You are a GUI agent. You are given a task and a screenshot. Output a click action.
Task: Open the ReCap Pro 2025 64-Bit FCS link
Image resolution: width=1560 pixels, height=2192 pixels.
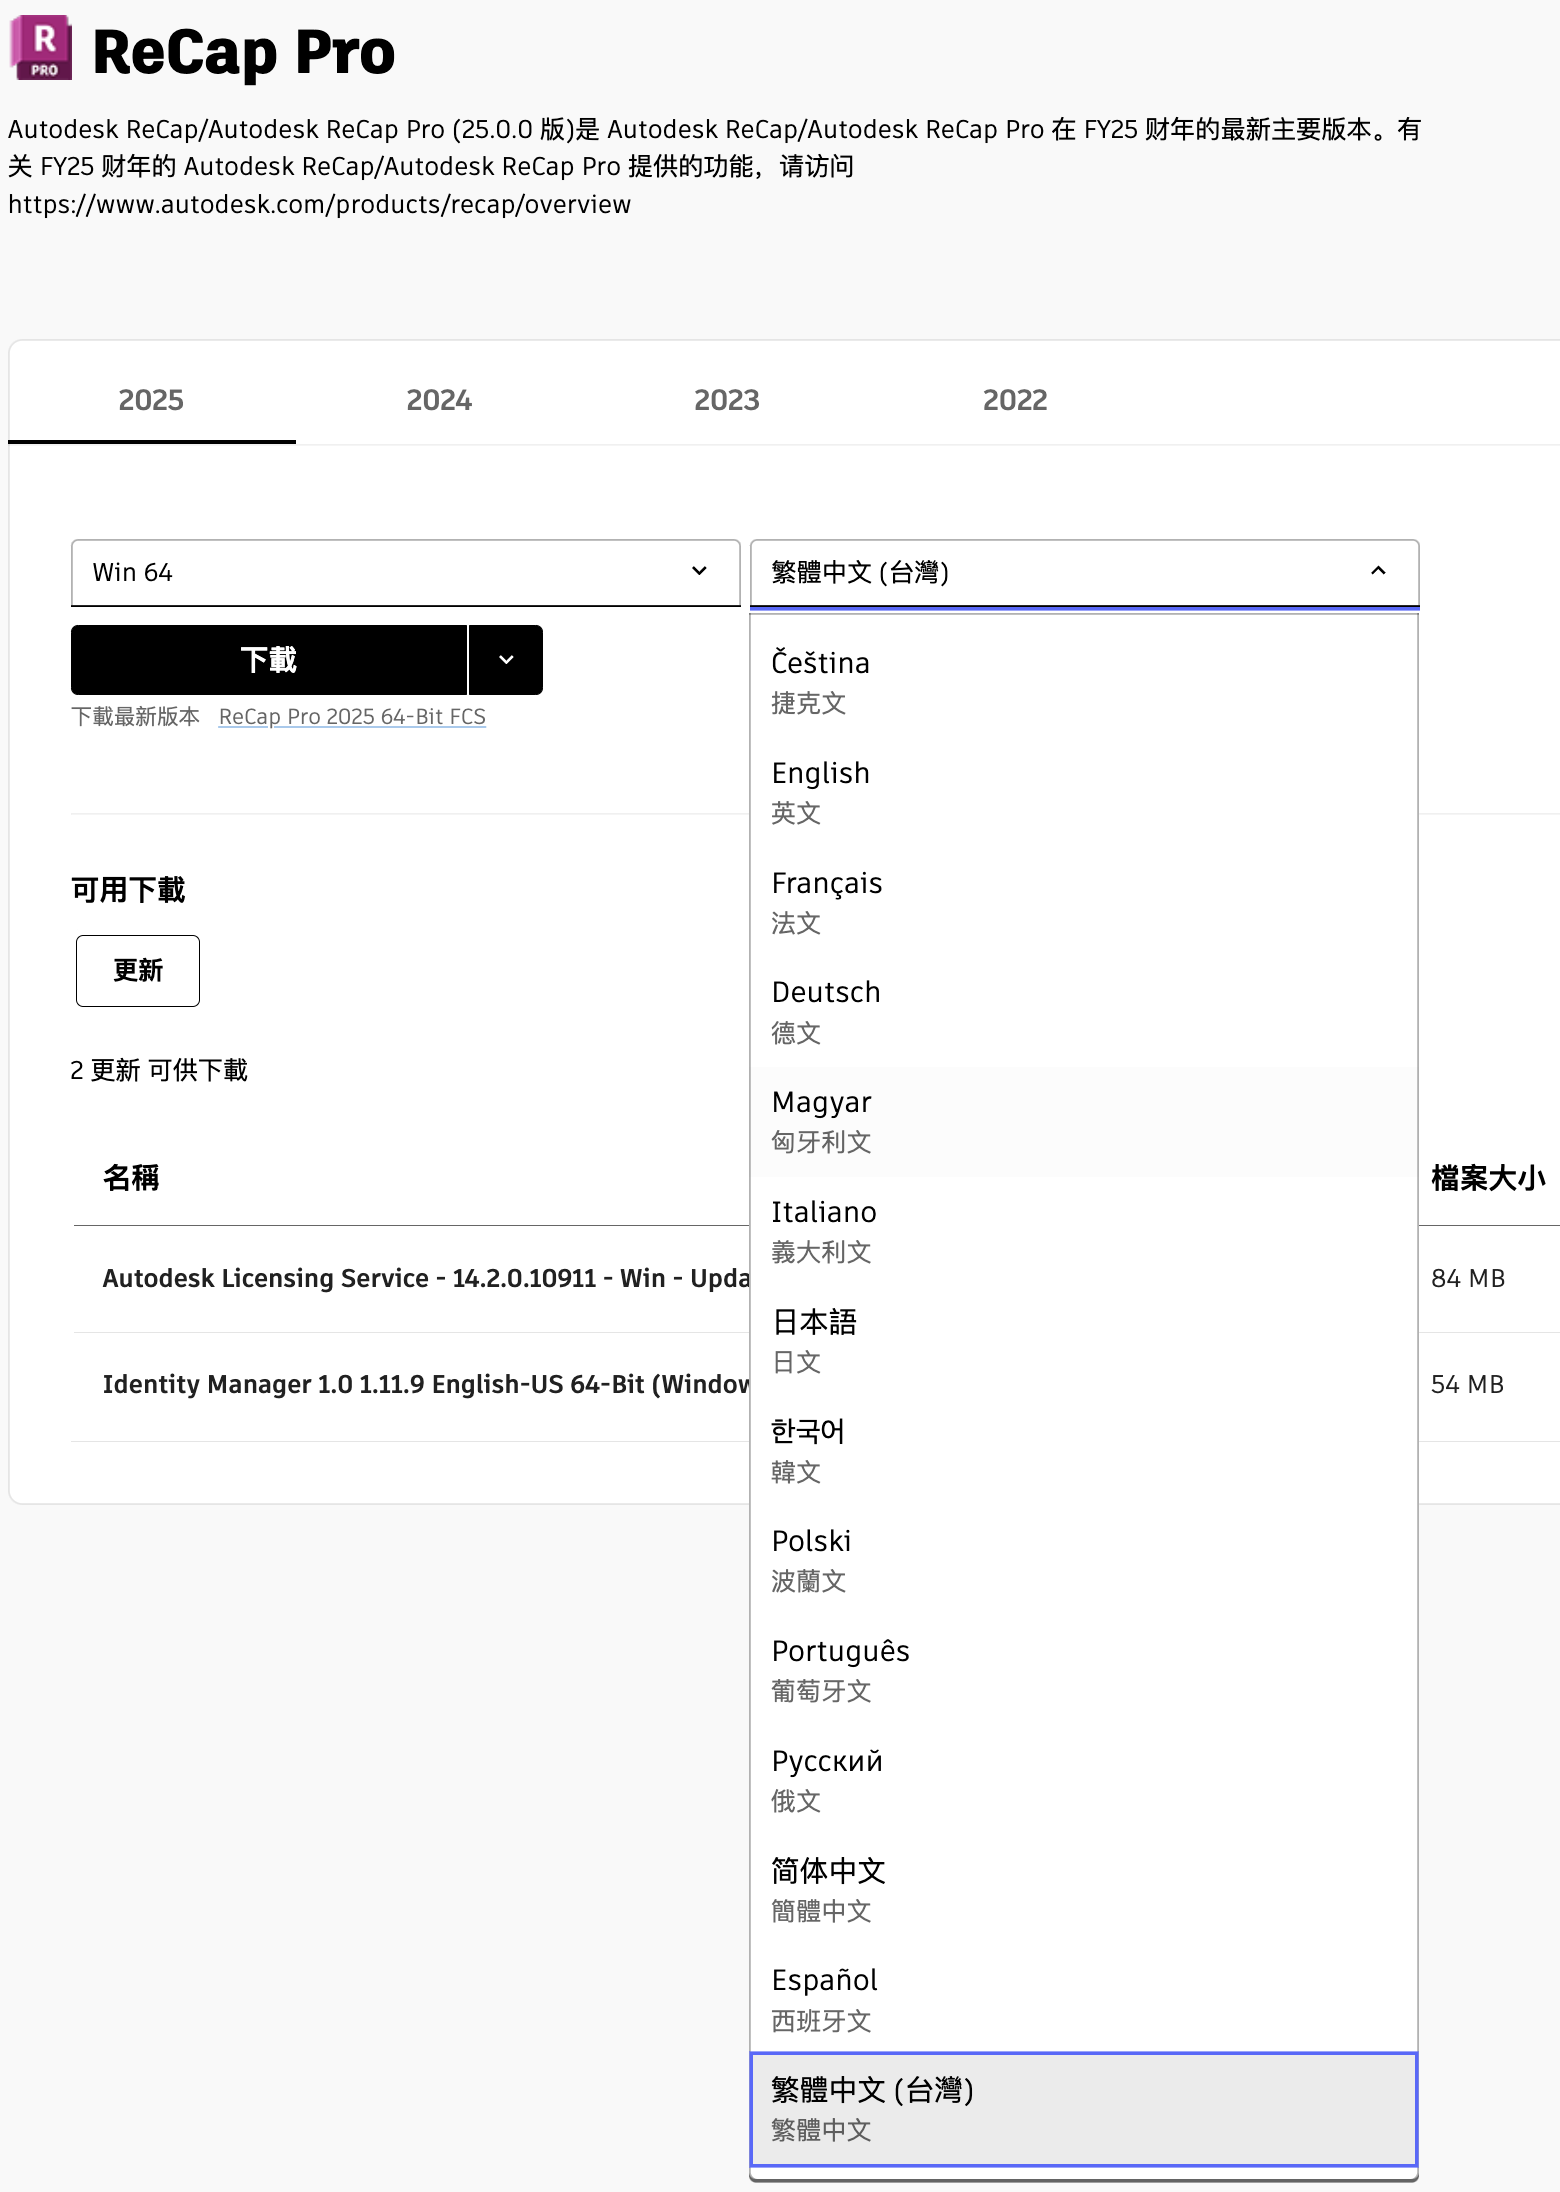click(352, 717)
